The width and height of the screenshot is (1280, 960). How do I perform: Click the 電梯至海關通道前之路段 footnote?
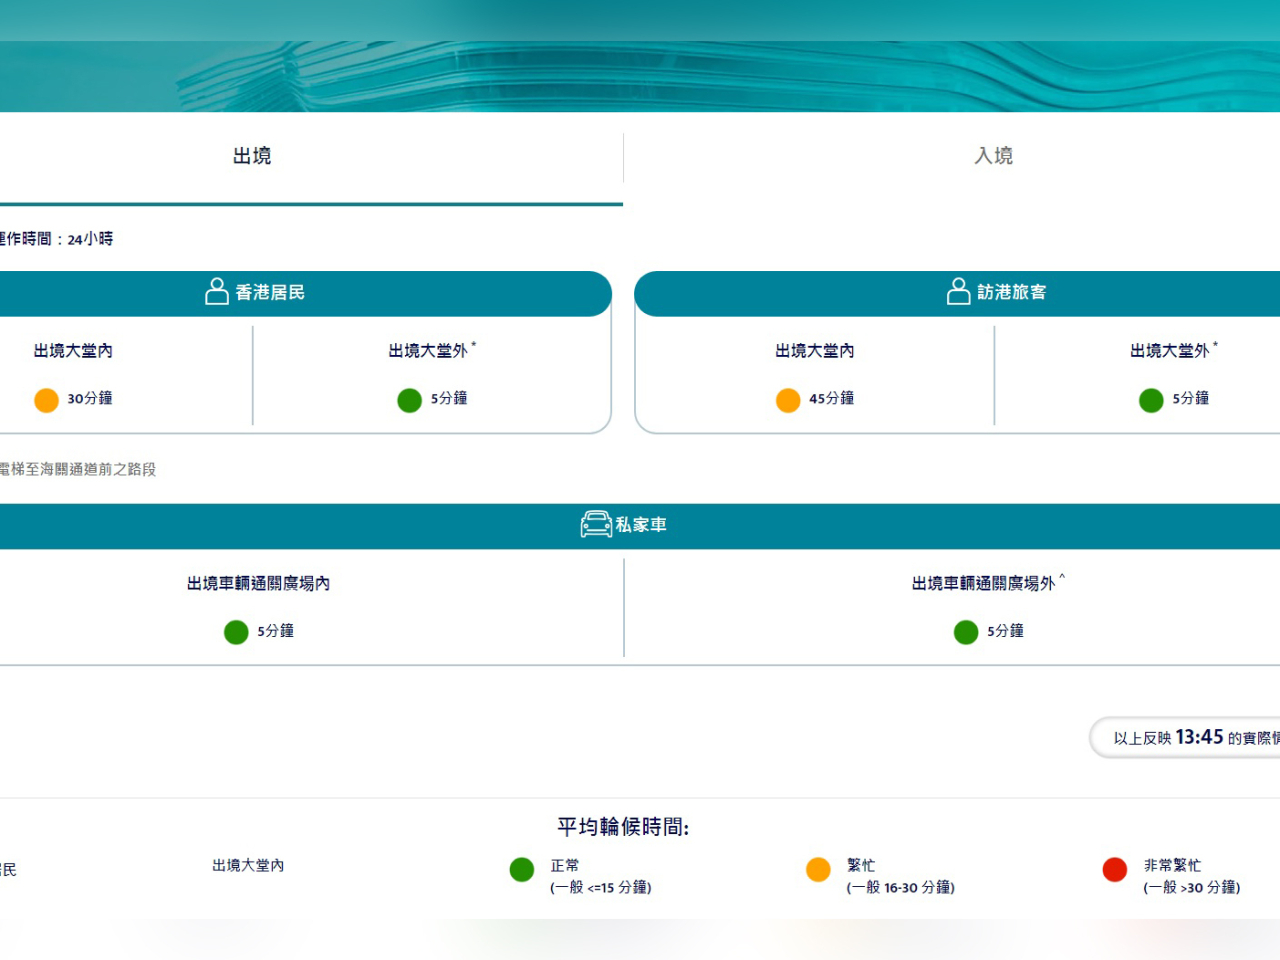tap(78, 469)
